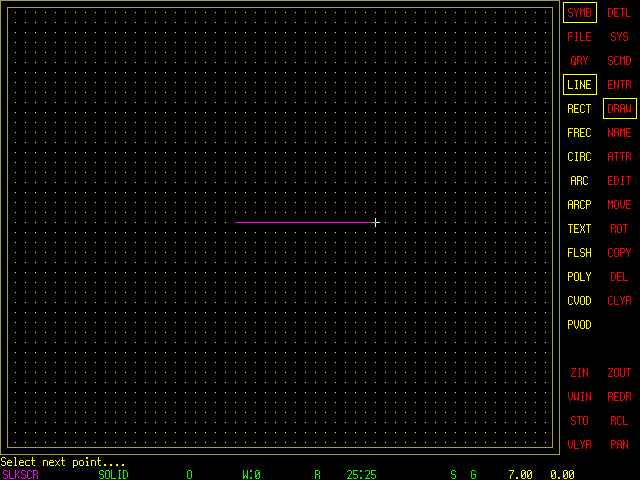Choose the FREC filled rectangle command
The width and height of the screenshot is (640, 480).
(579, 133)
